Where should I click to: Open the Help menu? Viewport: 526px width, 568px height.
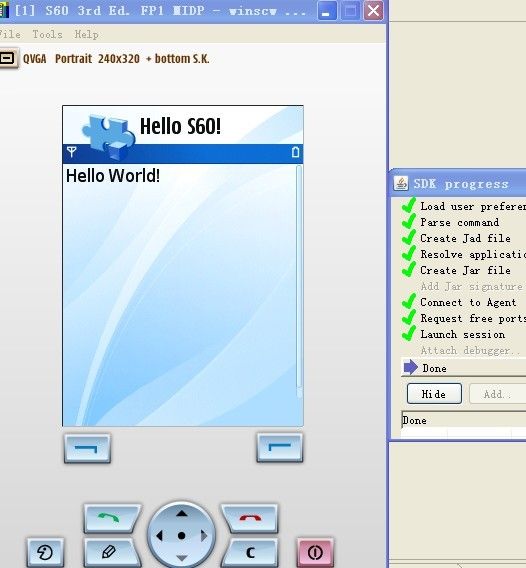click(x=86, y=34)
